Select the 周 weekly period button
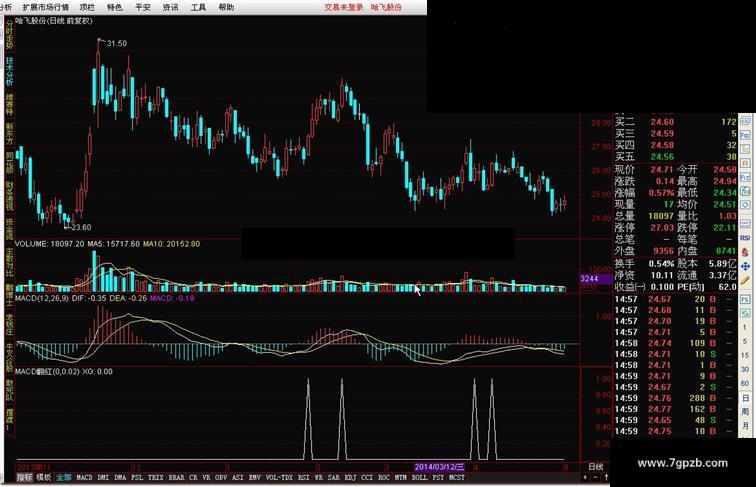The image size is (756, 487). pos(745,412)
